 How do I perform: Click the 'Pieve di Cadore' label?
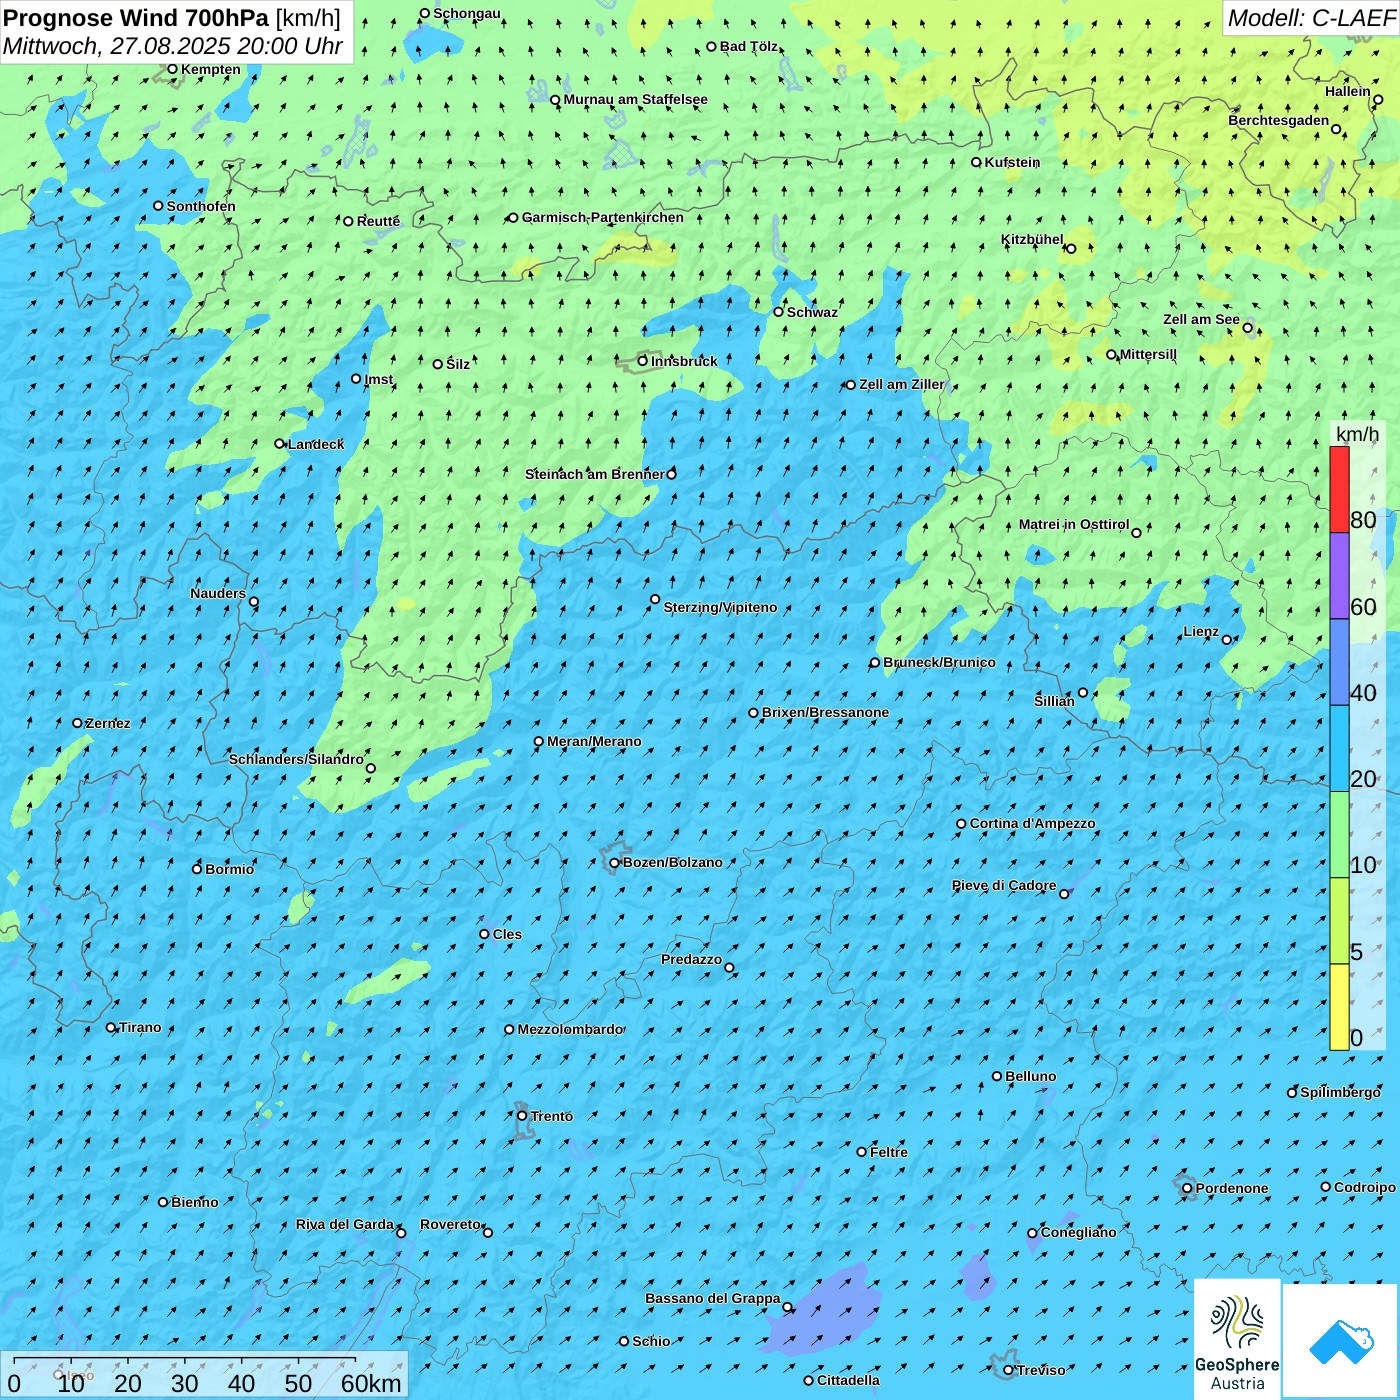pyautogui.click(x=1004, y=885)
